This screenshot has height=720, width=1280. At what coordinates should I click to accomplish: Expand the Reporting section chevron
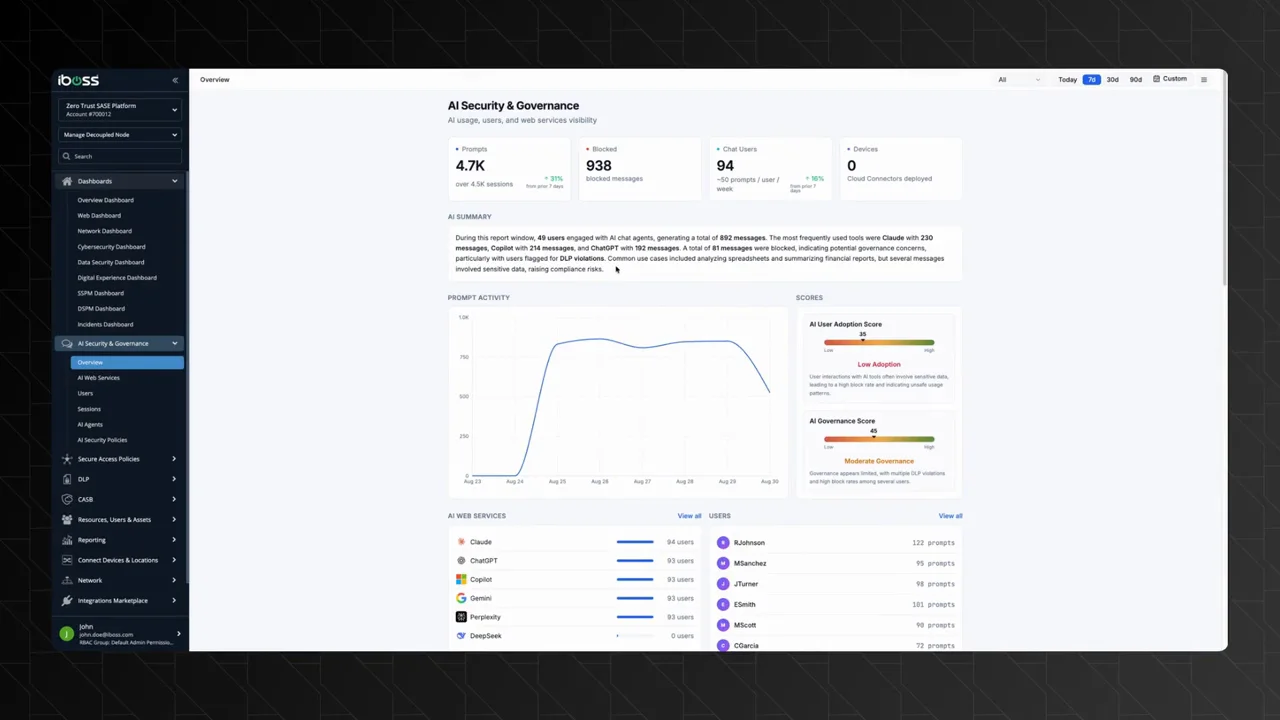click(x=174, y=540)
